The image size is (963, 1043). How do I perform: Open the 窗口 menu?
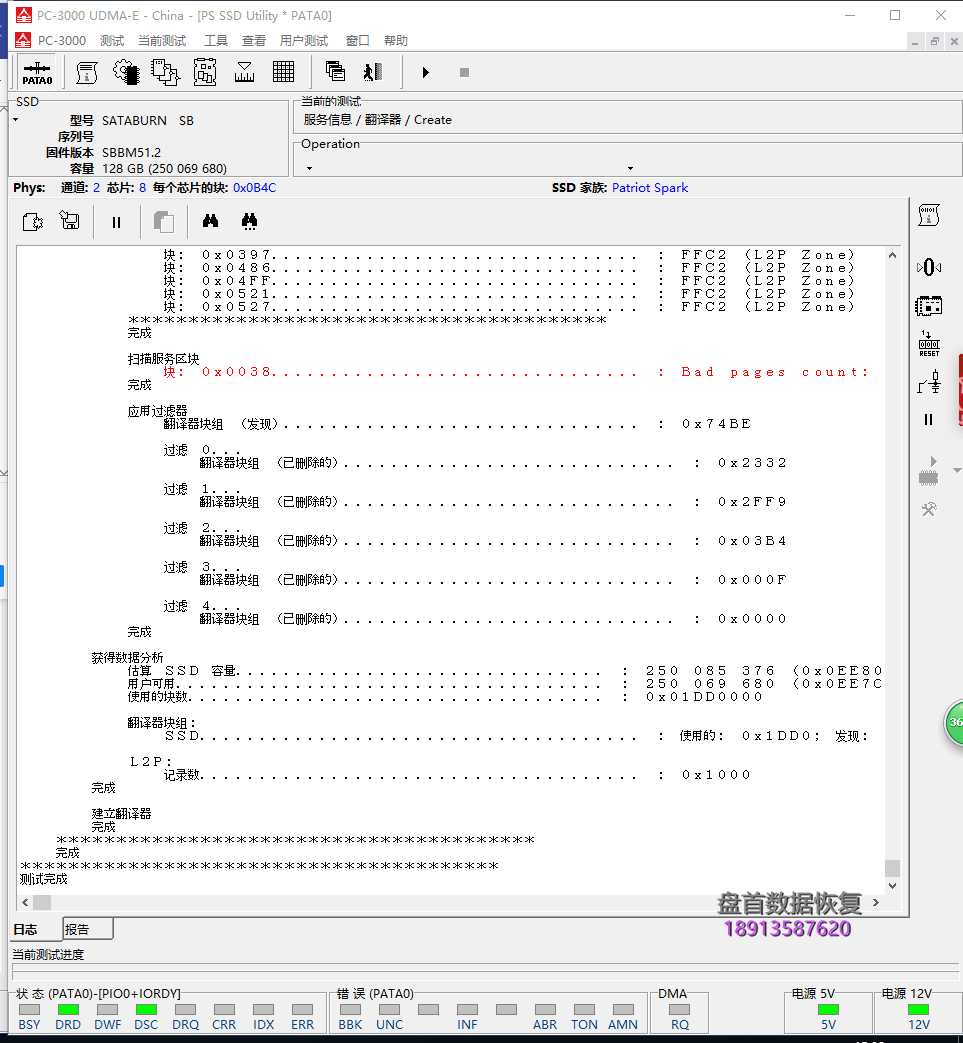click(358, 41)
